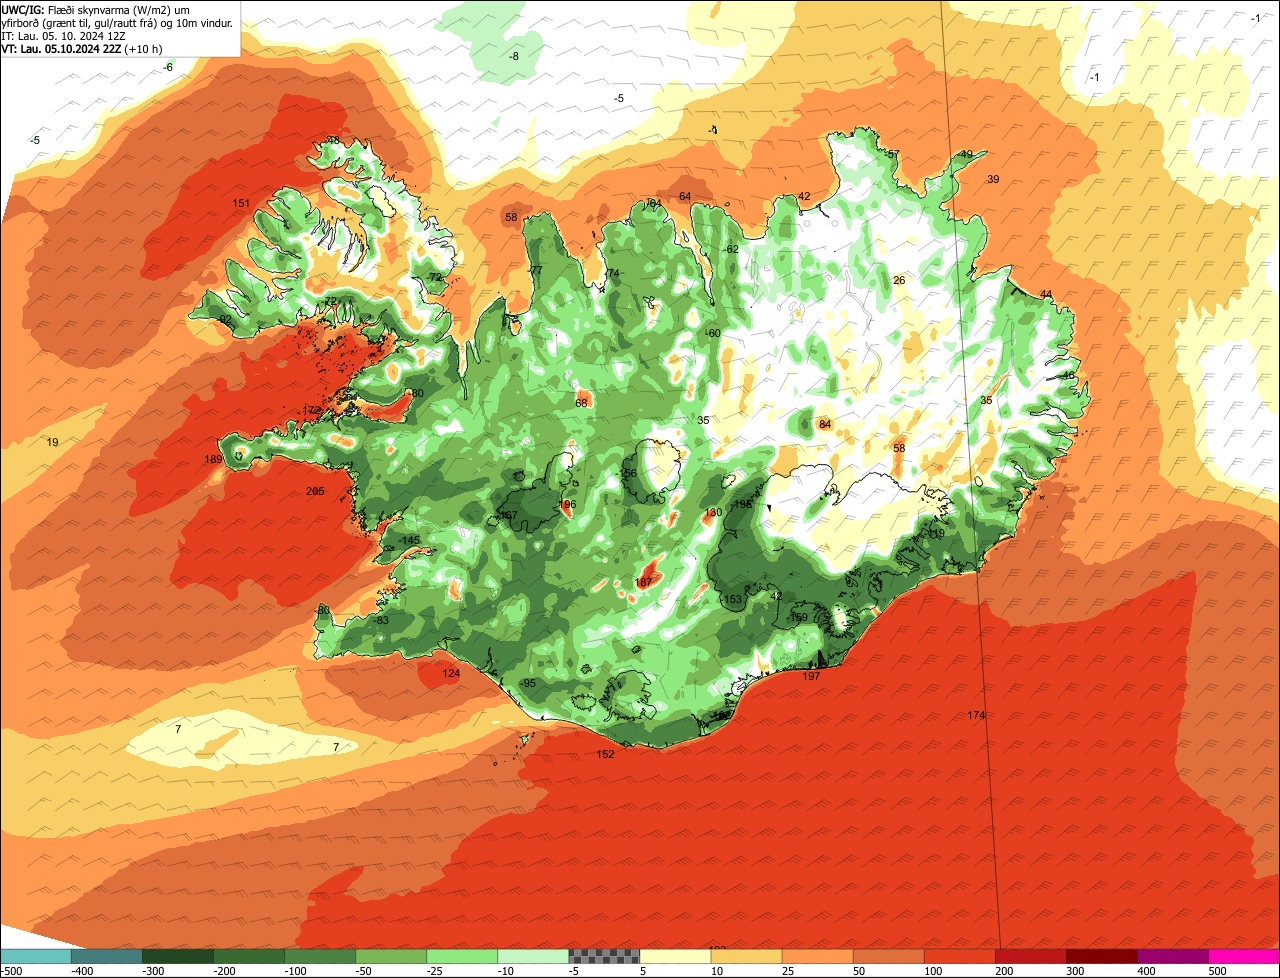Click the purple 400 legend swatch

pos(1172,957)
